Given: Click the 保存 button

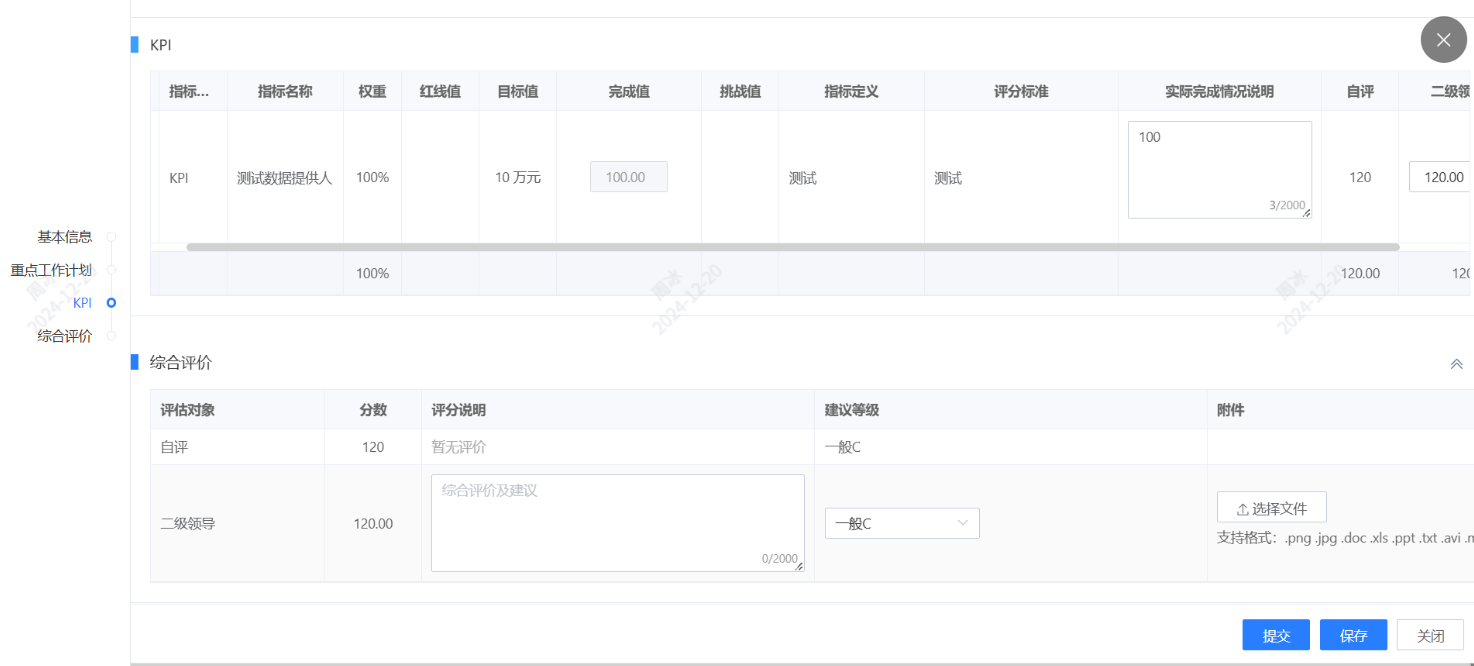Looking at the screenshot, I should click(1353, 635).
